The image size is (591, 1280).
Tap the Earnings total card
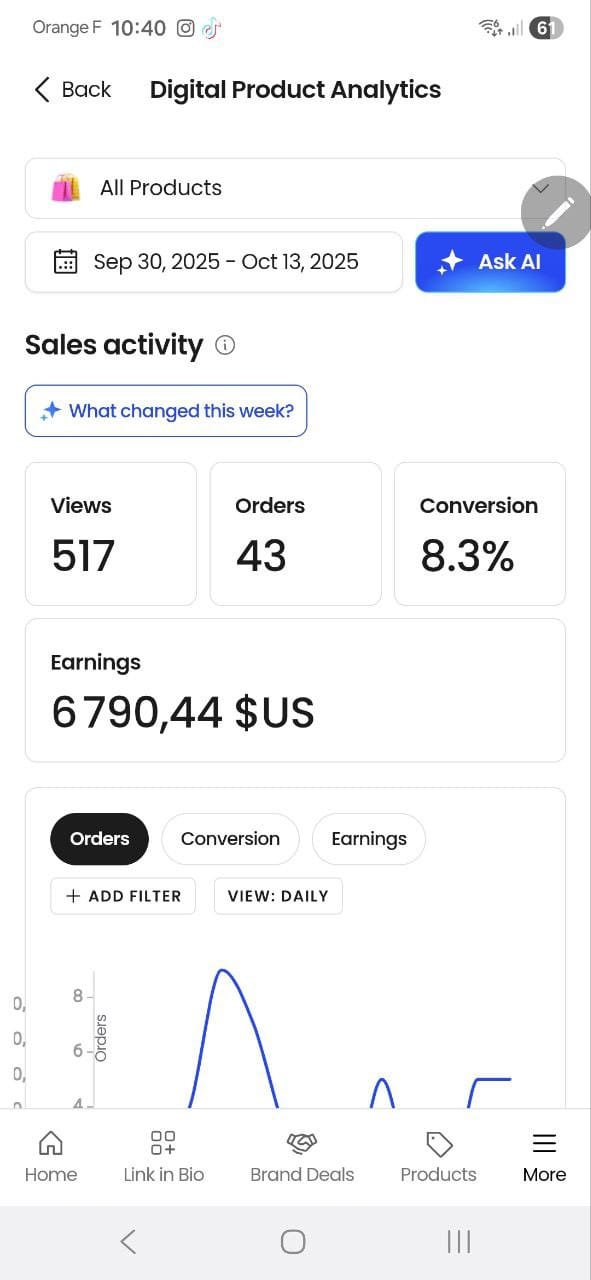tap(295, 690)
